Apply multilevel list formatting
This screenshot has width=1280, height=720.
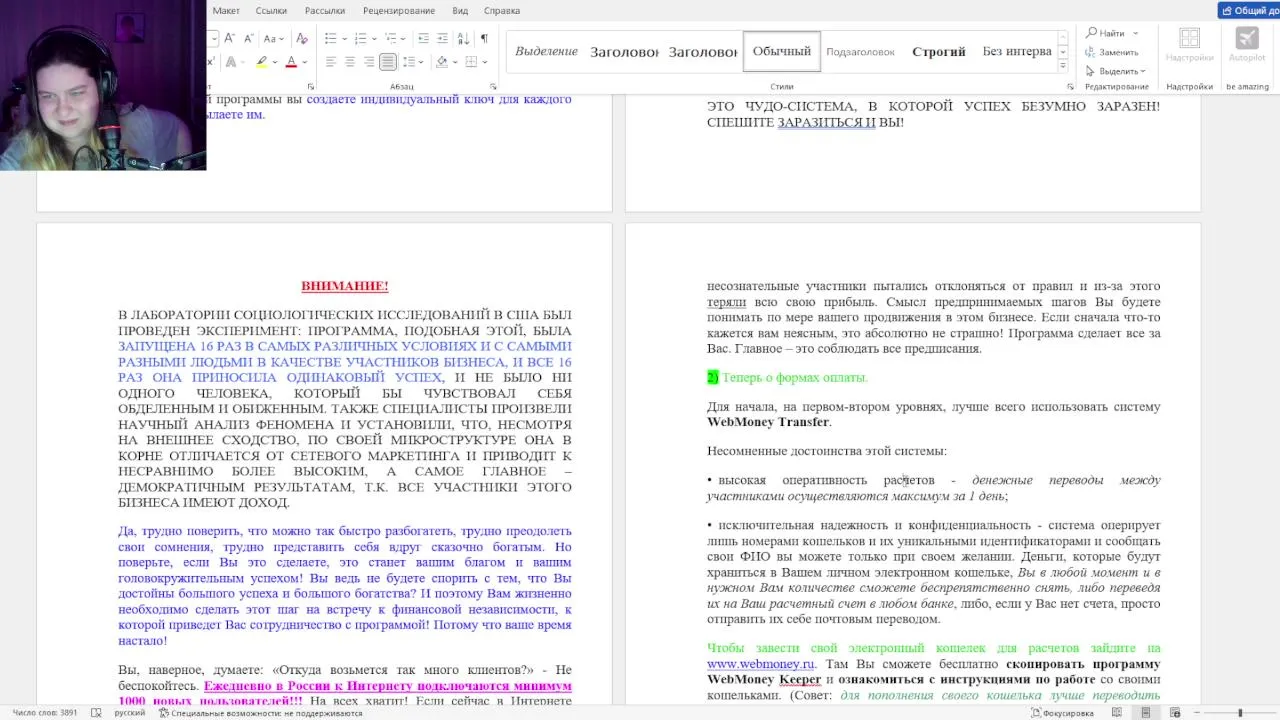click(x=391, y=38)
